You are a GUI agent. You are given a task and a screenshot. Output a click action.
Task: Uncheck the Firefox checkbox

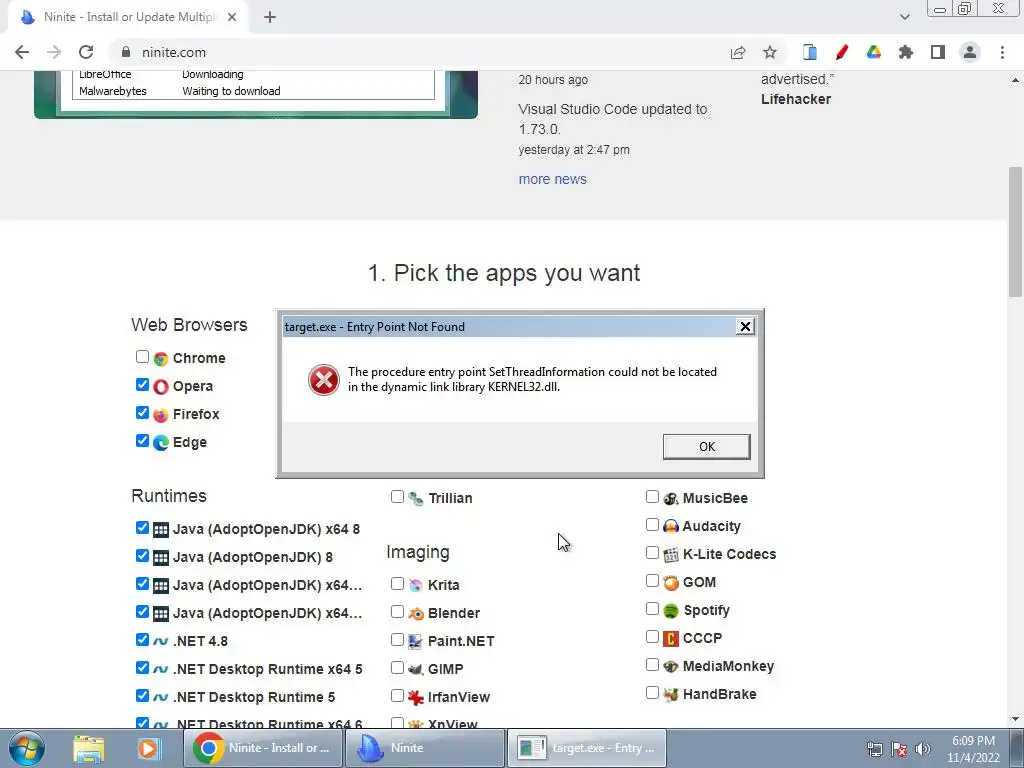point(142,413)
